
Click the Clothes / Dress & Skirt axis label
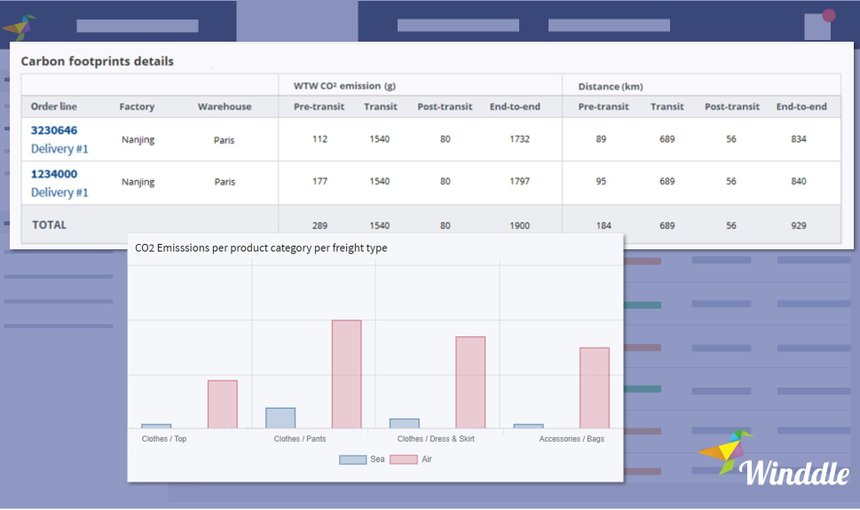(436, 439)
